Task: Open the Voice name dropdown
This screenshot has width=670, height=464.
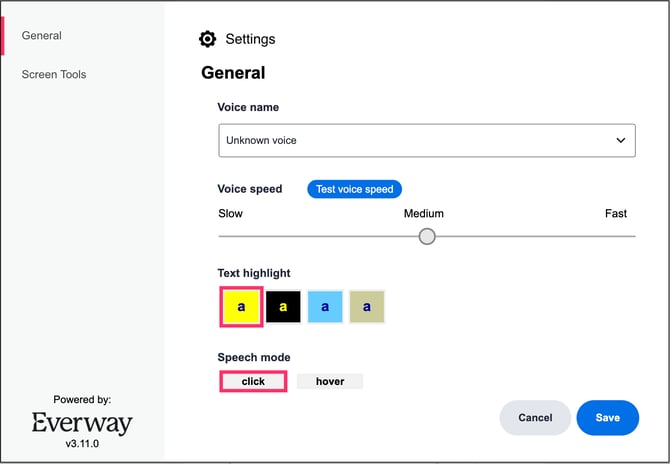Action: tap(427, 140)
